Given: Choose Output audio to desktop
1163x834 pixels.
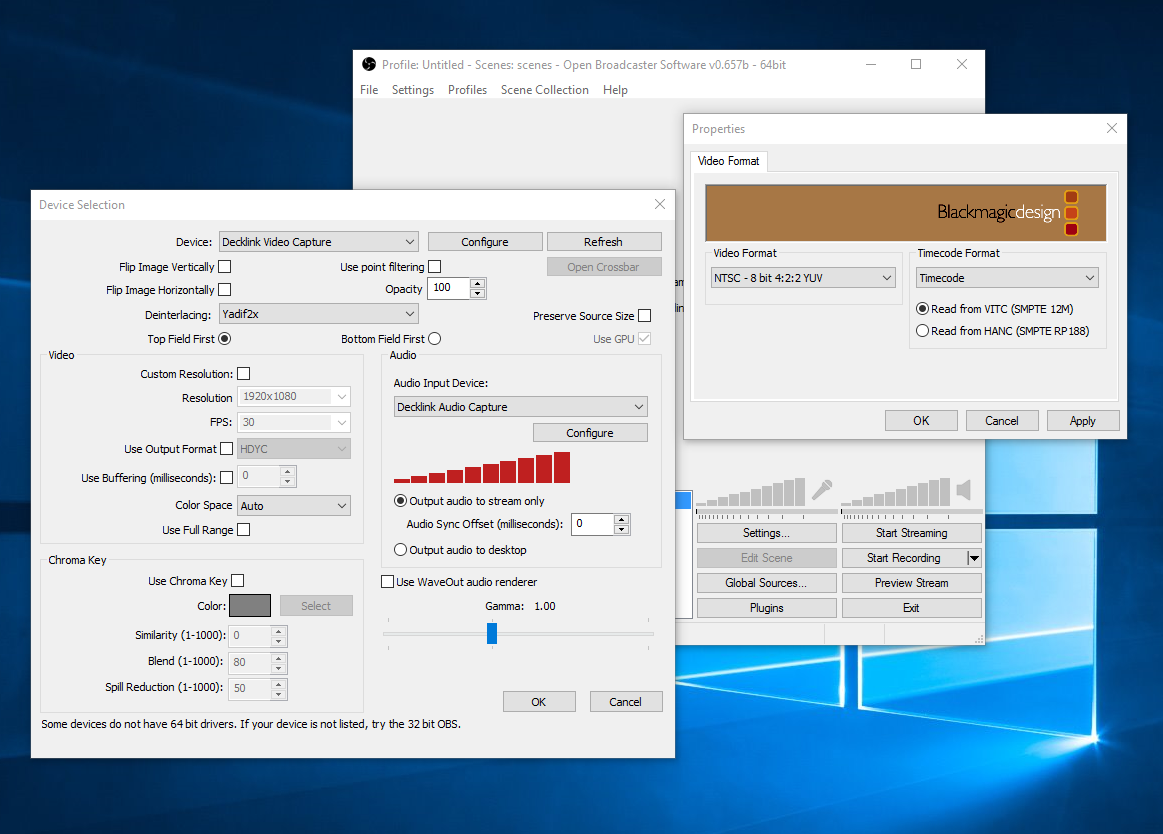Looking at the screenshot, I should pos(401,550).
